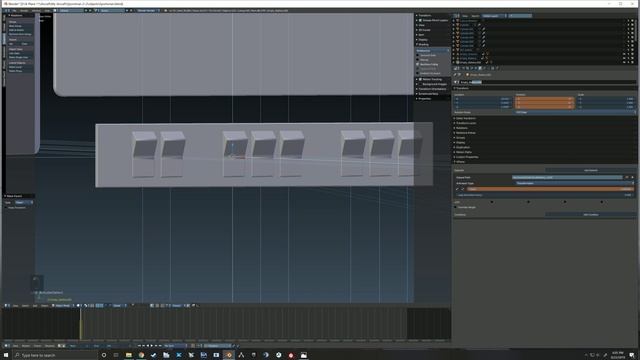Expand the Transform Locks panel

coord(465,123)
